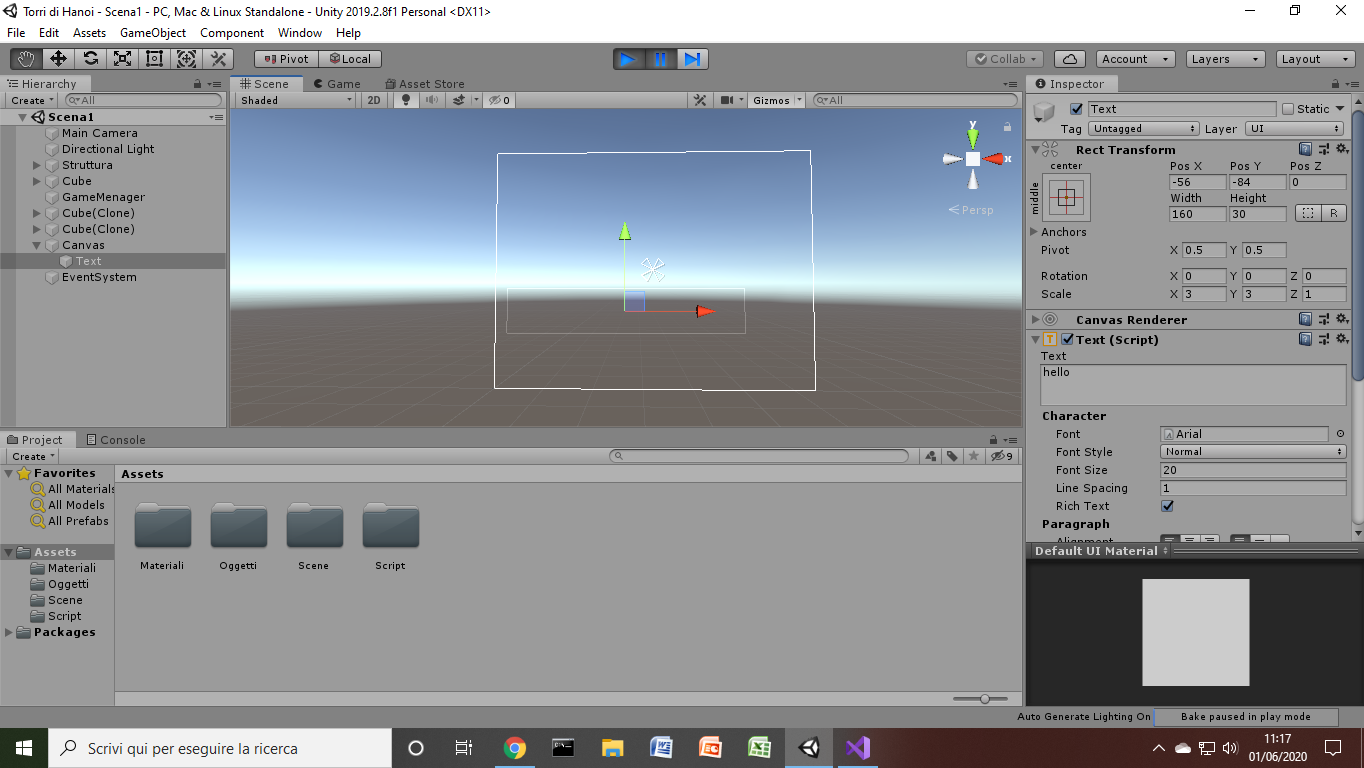The image size is (1364, 768).
Task: Toggle Rect Transform raw edit mode R
Action: (x=1334, y=213)
